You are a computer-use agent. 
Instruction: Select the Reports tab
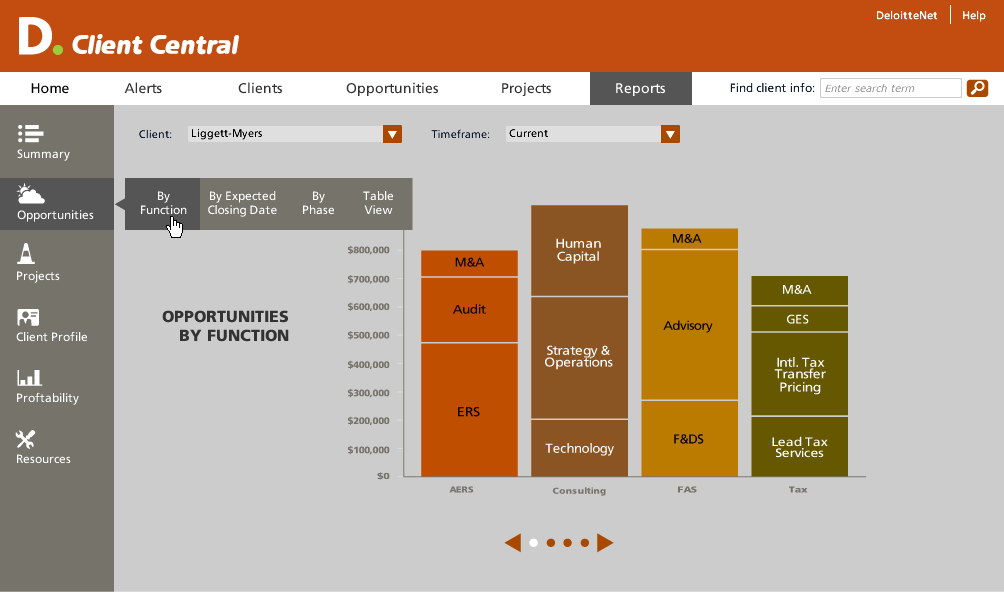click(640, 88)
